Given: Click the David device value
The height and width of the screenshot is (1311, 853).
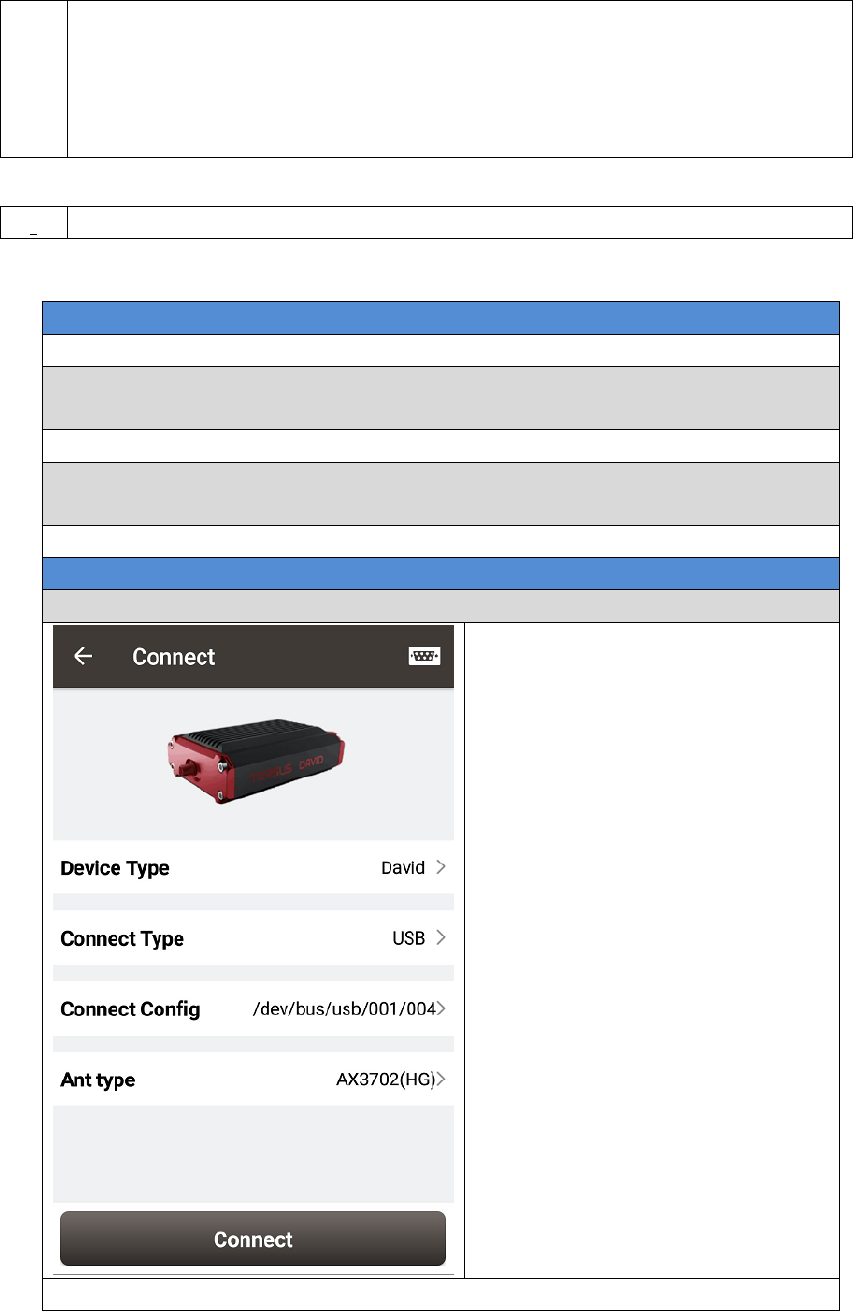Looking at the screenshot, I should pyautogui.click(x=403, y=868).
